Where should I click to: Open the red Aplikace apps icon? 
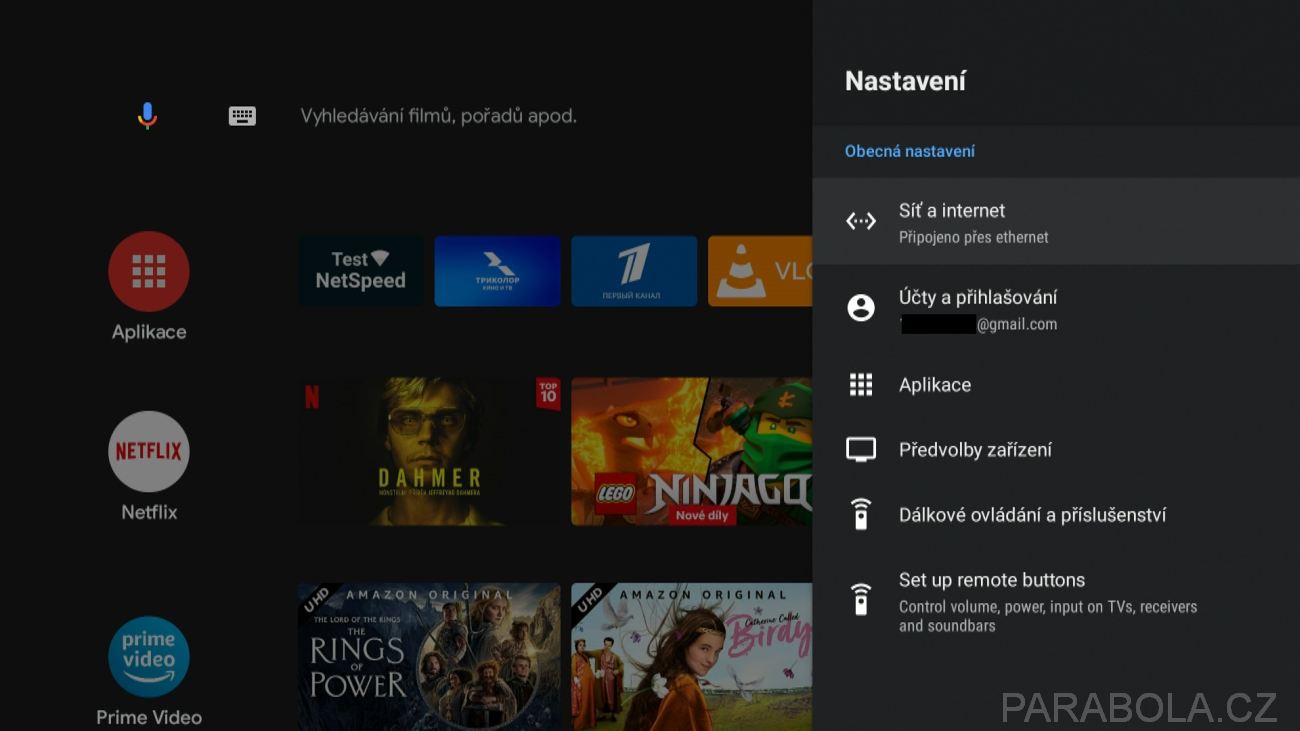pyautogui.click(x=149, y=271)
